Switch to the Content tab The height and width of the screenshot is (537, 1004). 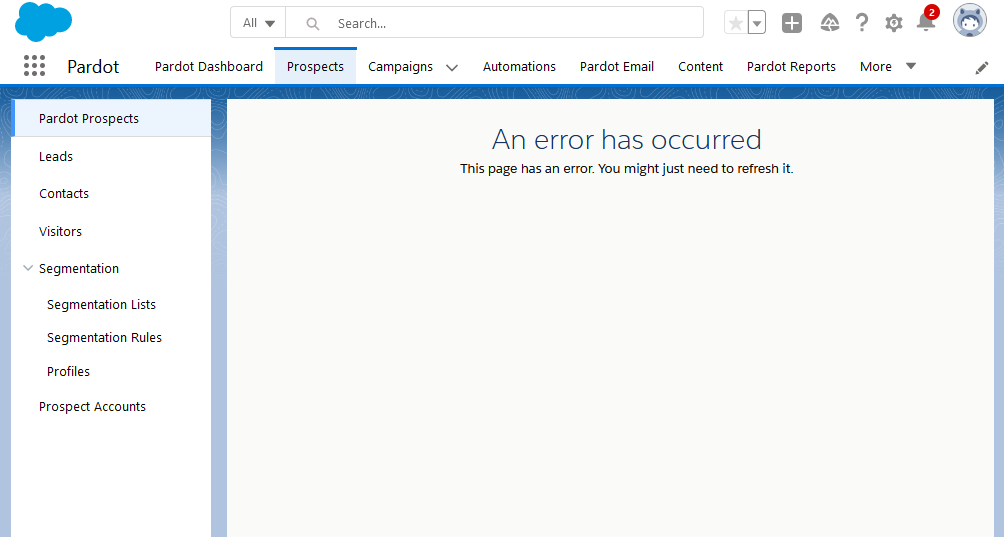(x=700, y=67)
